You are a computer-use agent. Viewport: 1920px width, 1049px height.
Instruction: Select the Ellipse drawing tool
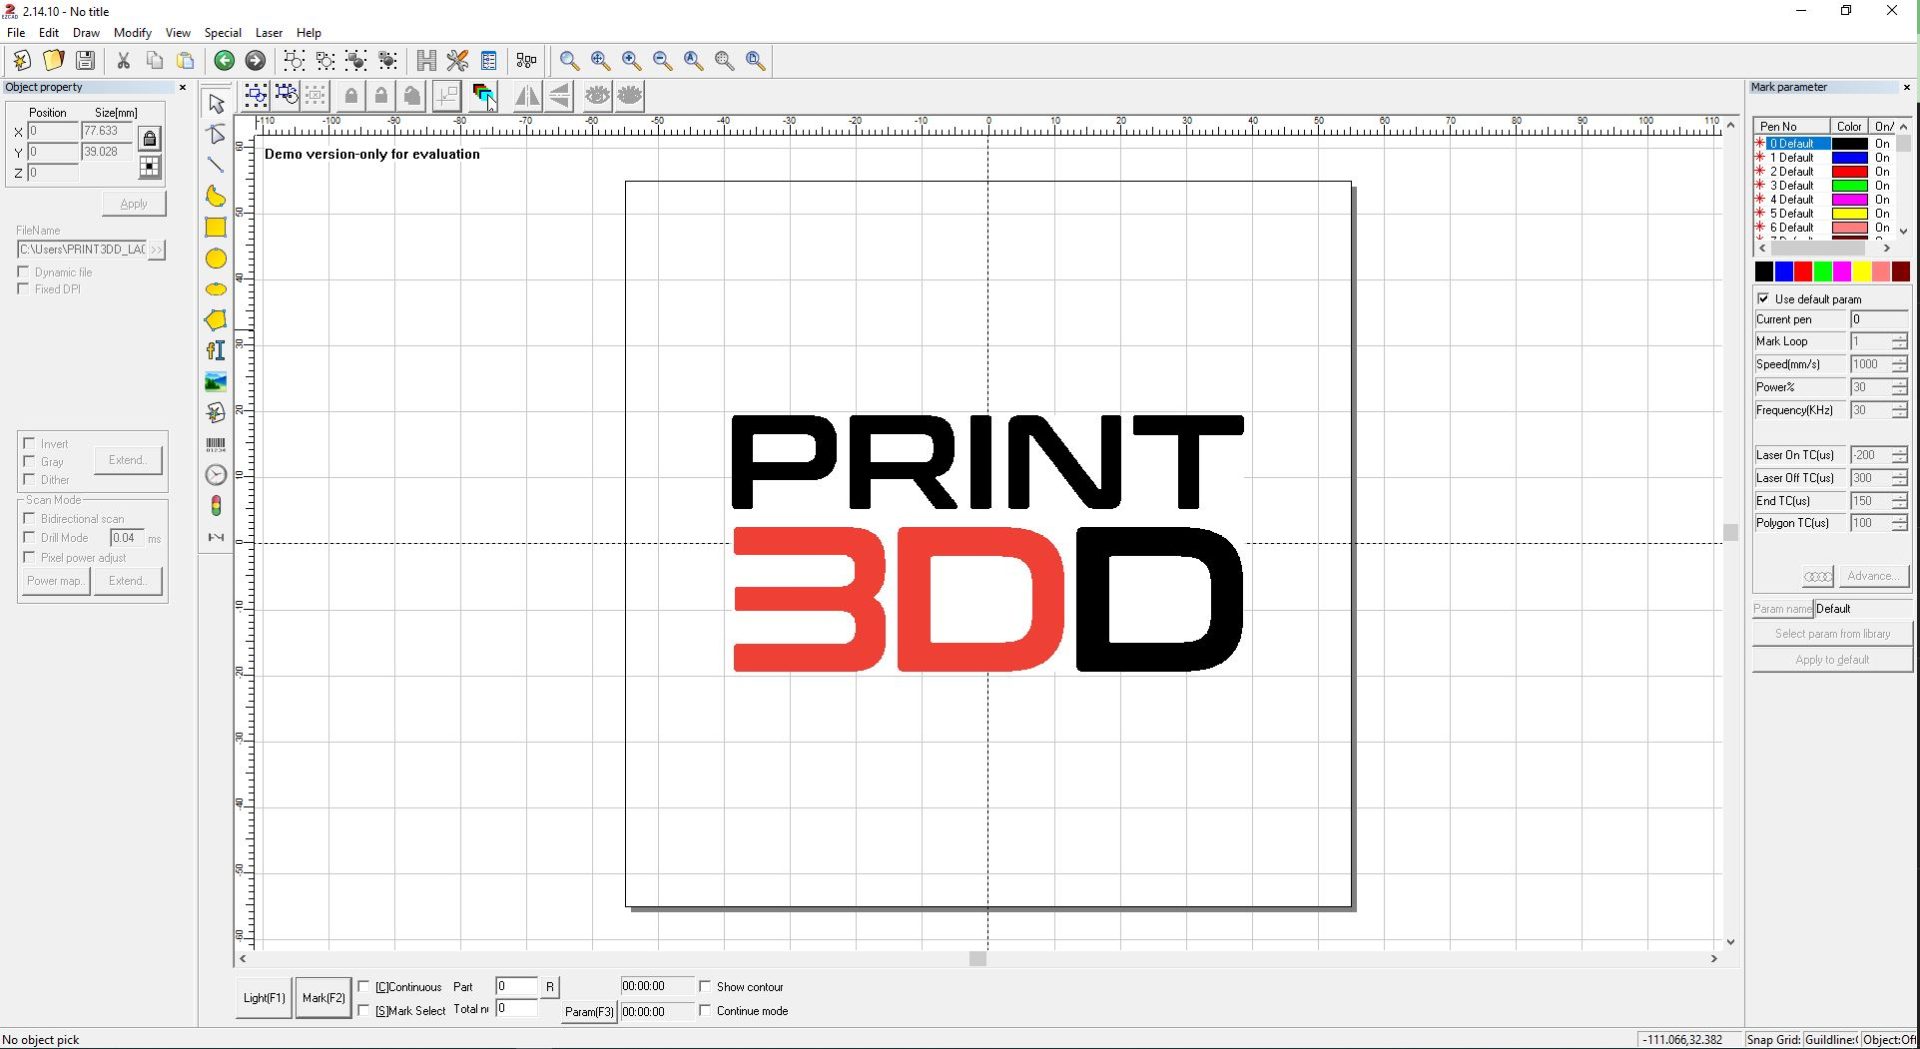215,259
